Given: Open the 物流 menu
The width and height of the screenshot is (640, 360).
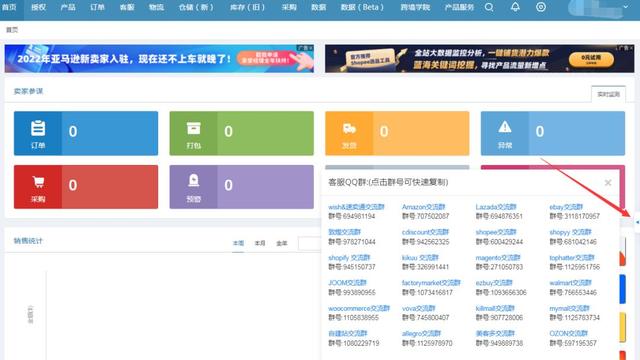Looking at the screenshot, I should [156, 7].
